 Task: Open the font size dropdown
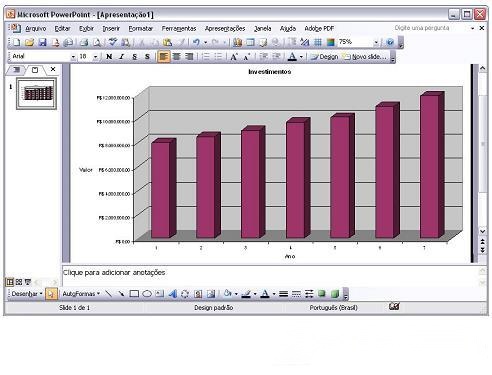95,57
